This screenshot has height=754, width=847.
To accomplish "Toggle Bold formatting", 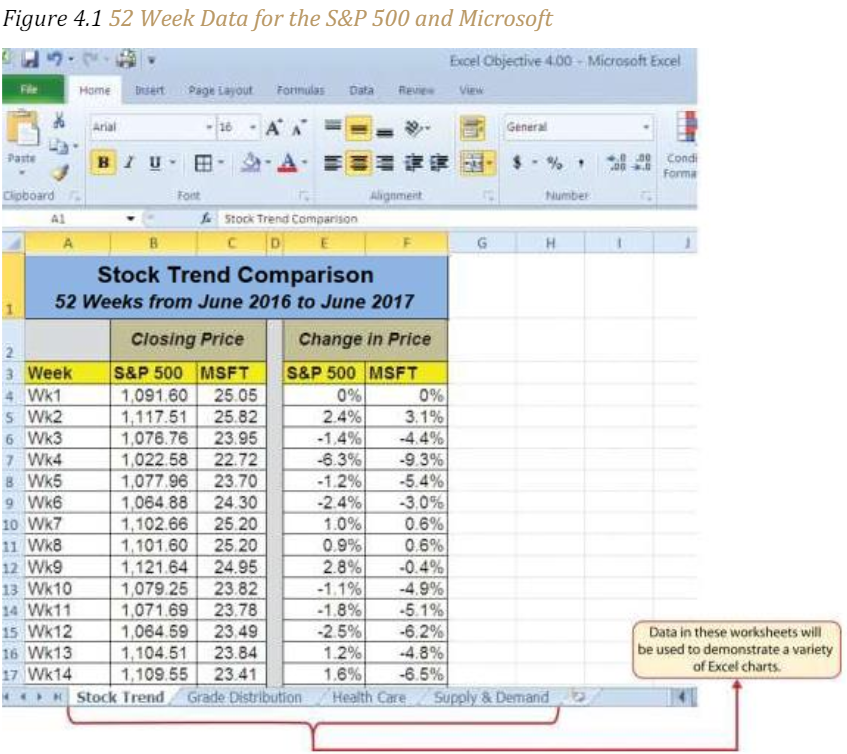I will [103, 162].
